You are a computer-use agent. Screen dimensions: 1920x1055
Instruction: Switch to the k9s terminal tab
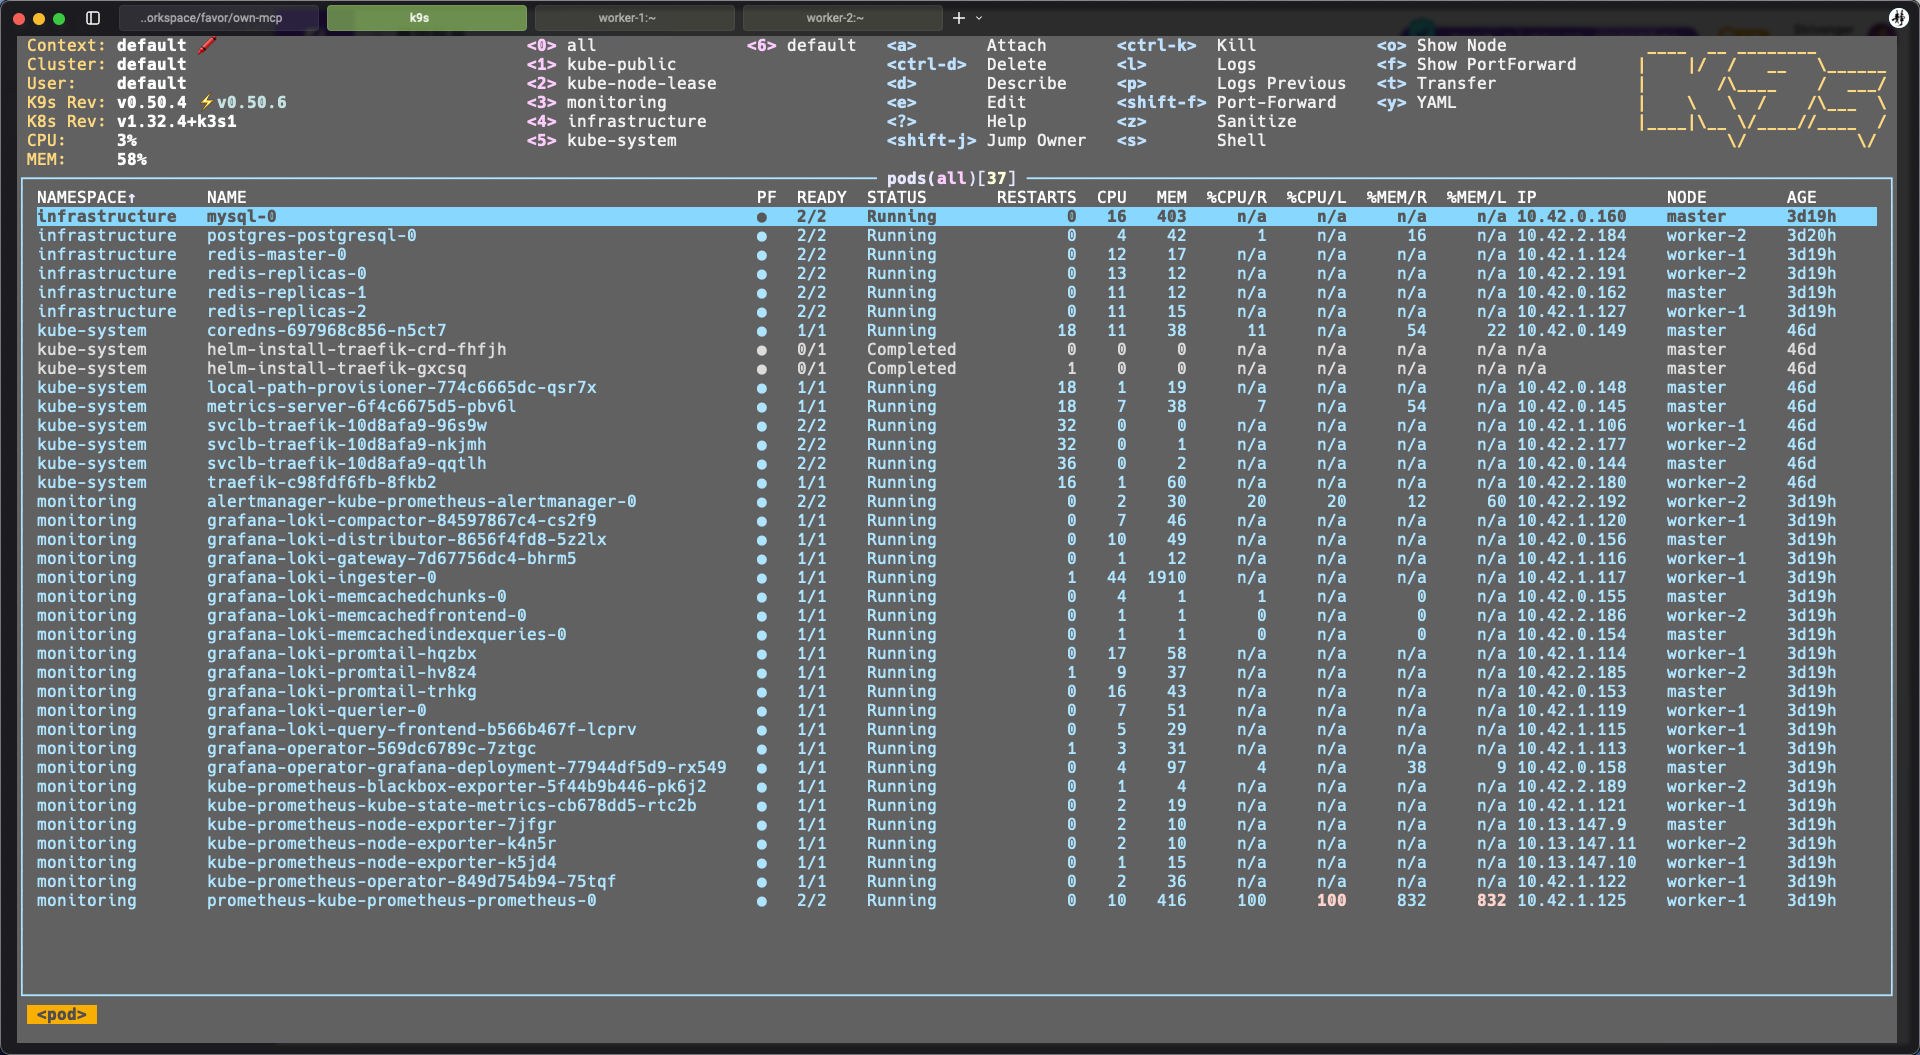pyautogui.click(x=426, y=18)
